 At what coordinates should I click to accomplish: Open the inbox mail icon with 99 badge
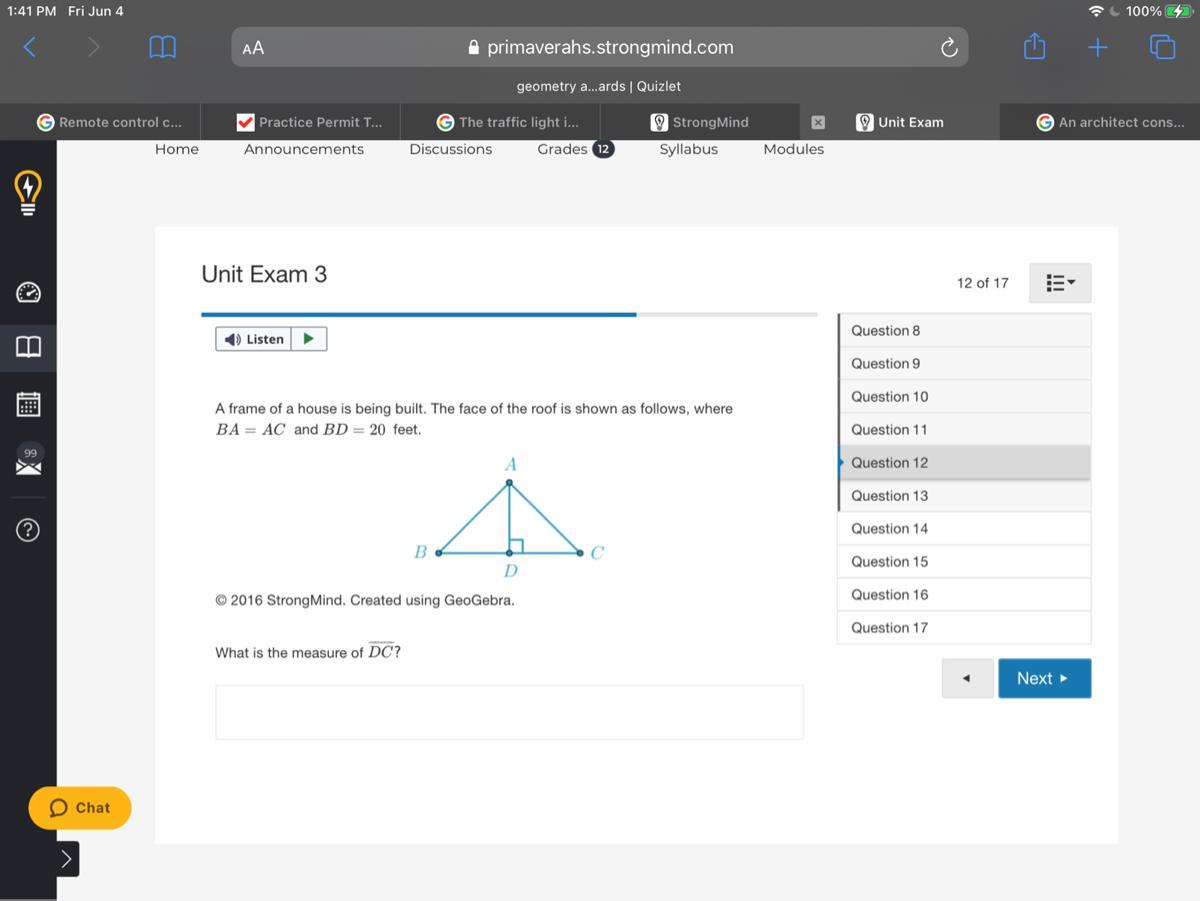[x=28, y=460]
